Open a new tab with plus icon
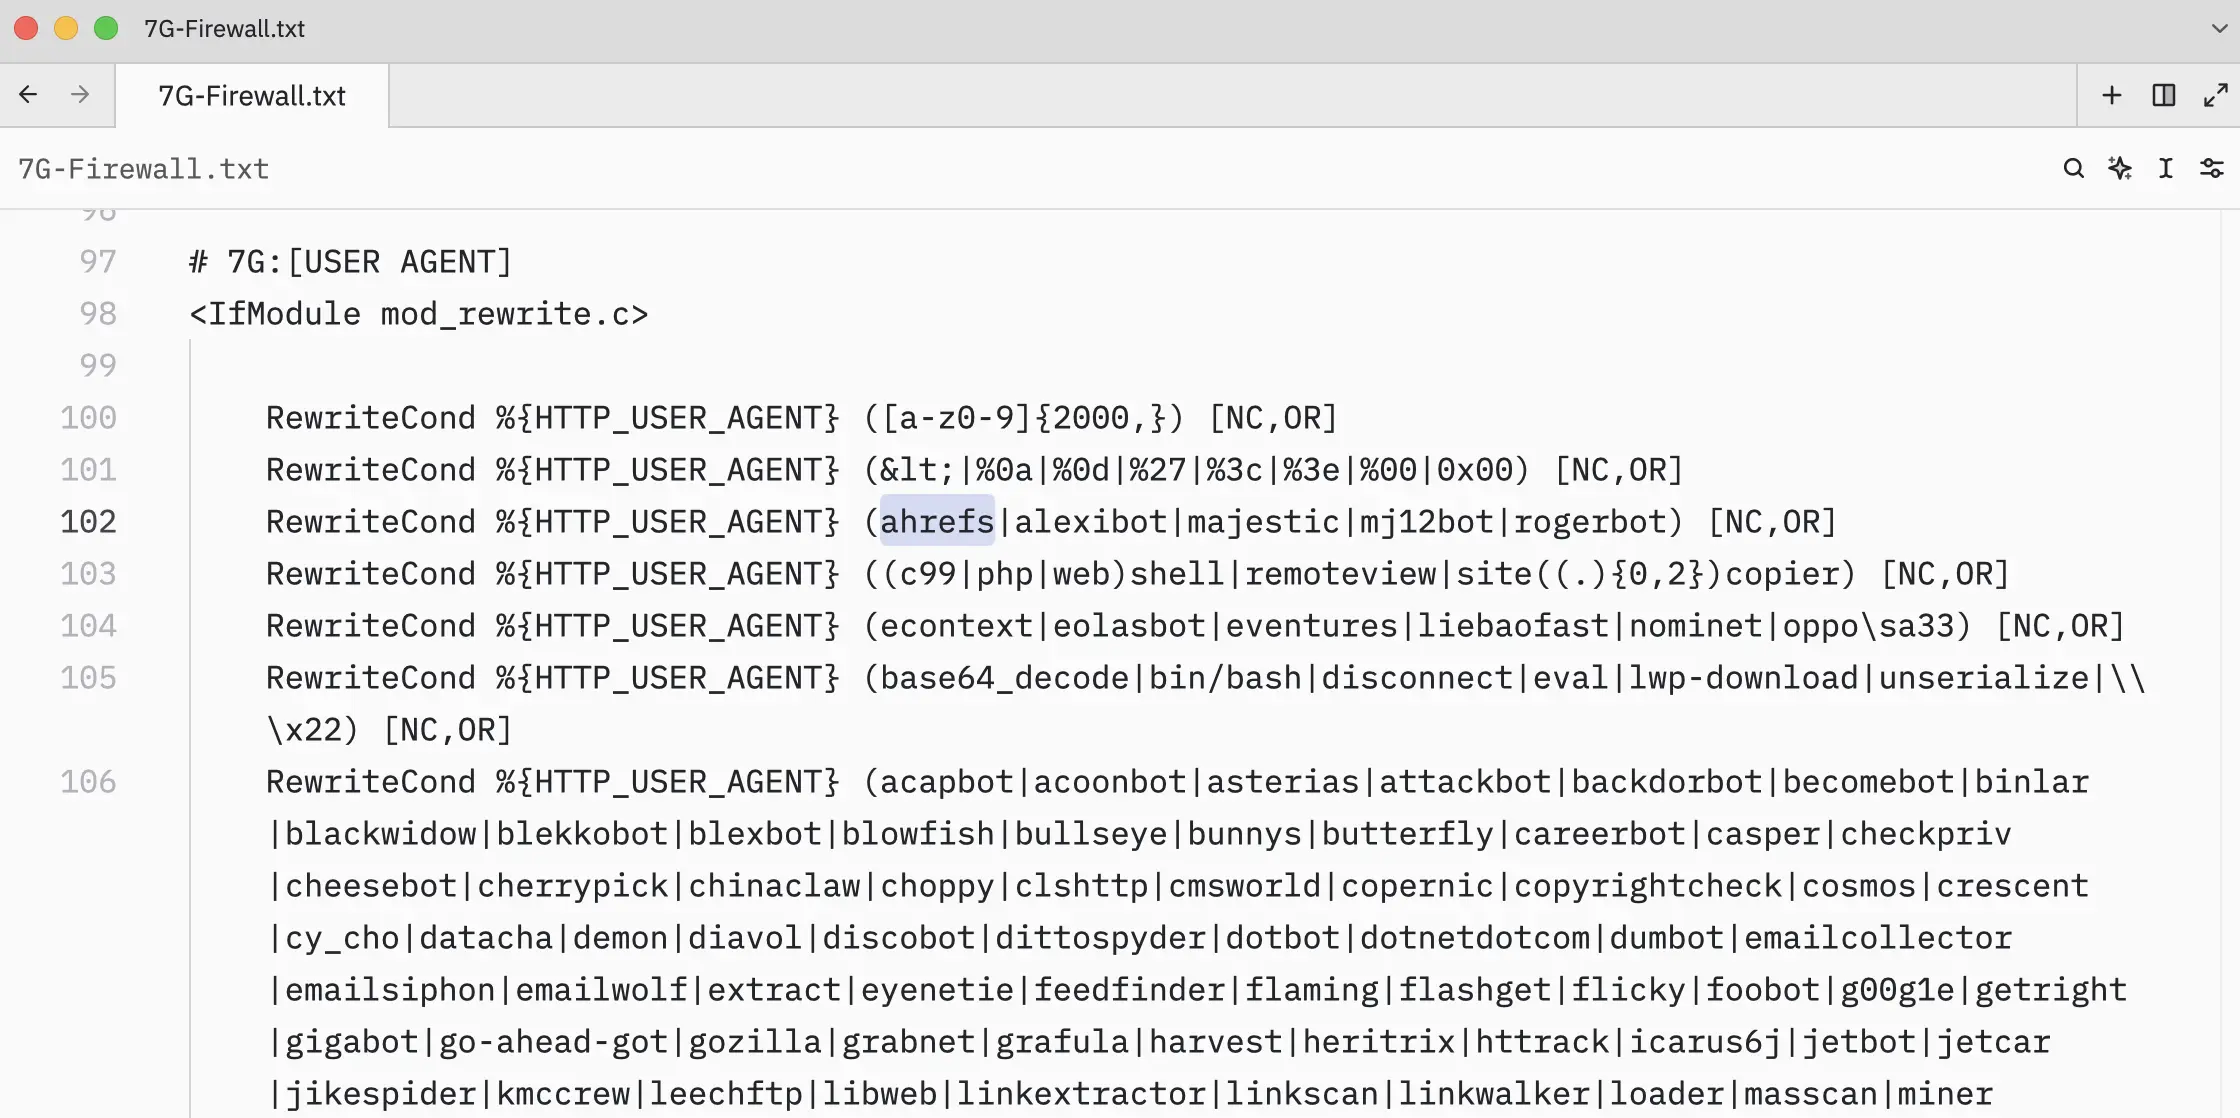Viewport: 2240px width, 1118px height. click(2111, 95)
